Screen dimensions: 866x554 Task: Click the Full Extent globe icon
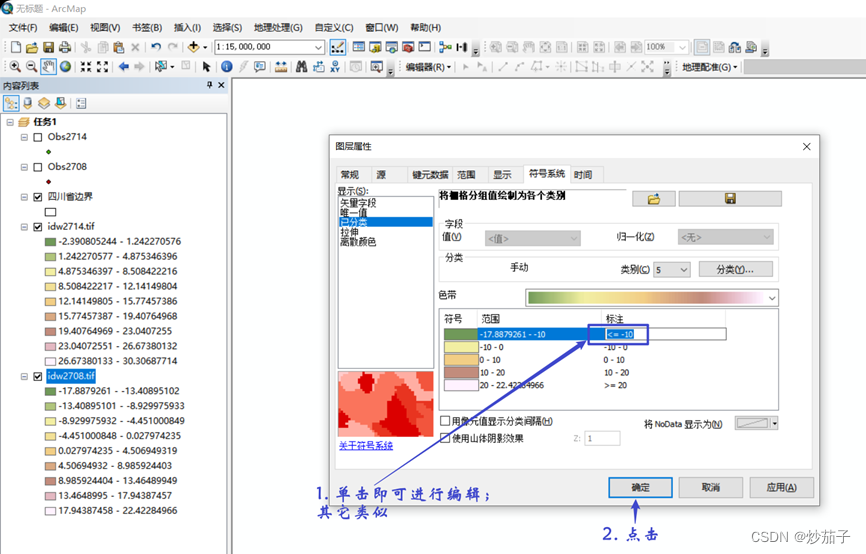(66, 67)
